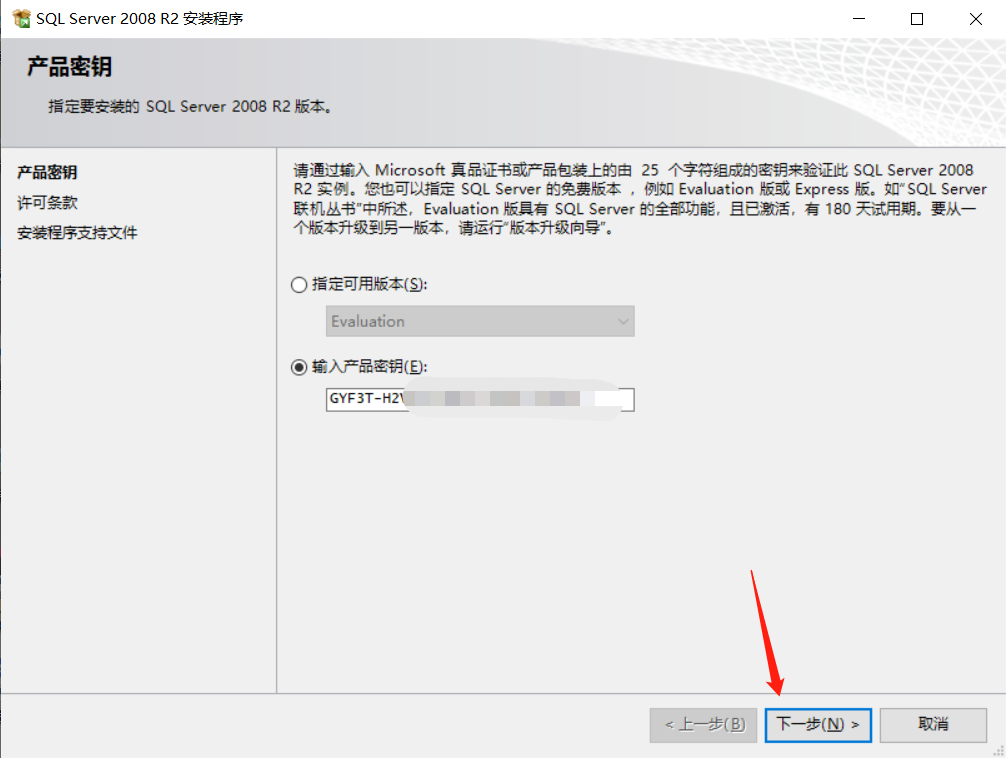1006x758 pixels.
Task: Select 许可条款 step in the sidebar
Action: 47,203
